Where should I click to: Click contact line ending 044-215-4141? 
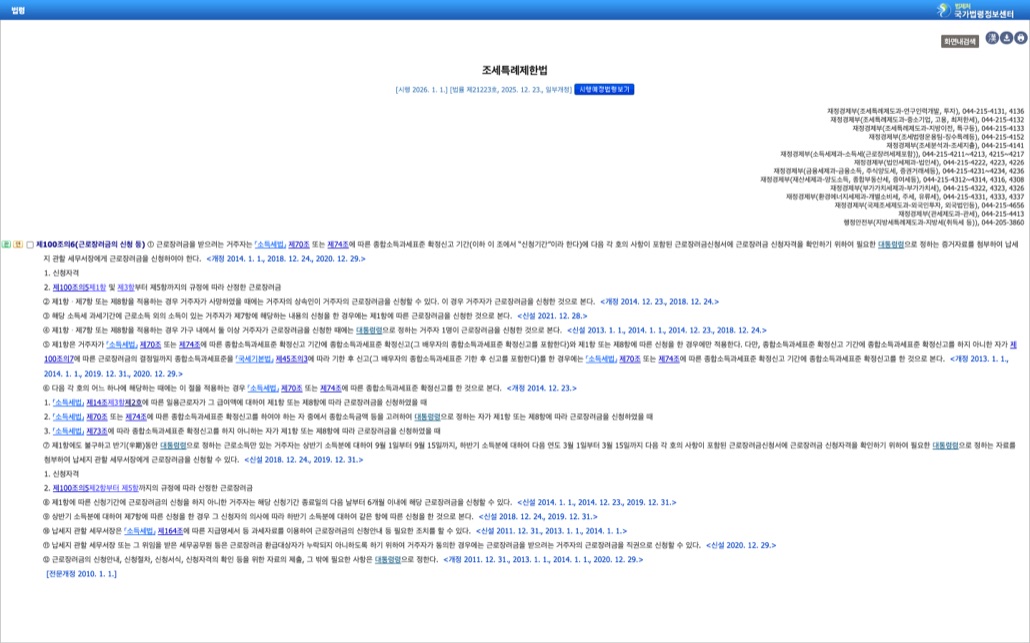(955, 146)
